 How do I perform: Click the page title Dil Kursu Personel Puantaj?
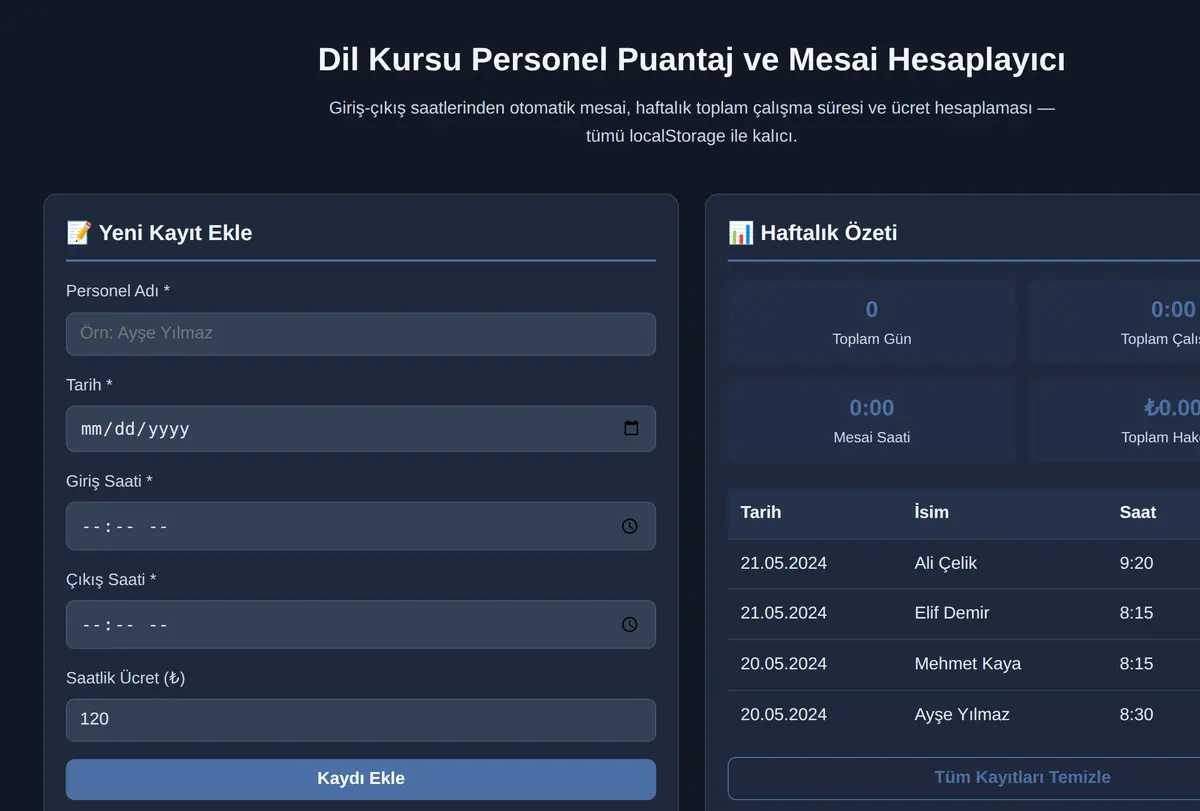(x=691, y=60)
